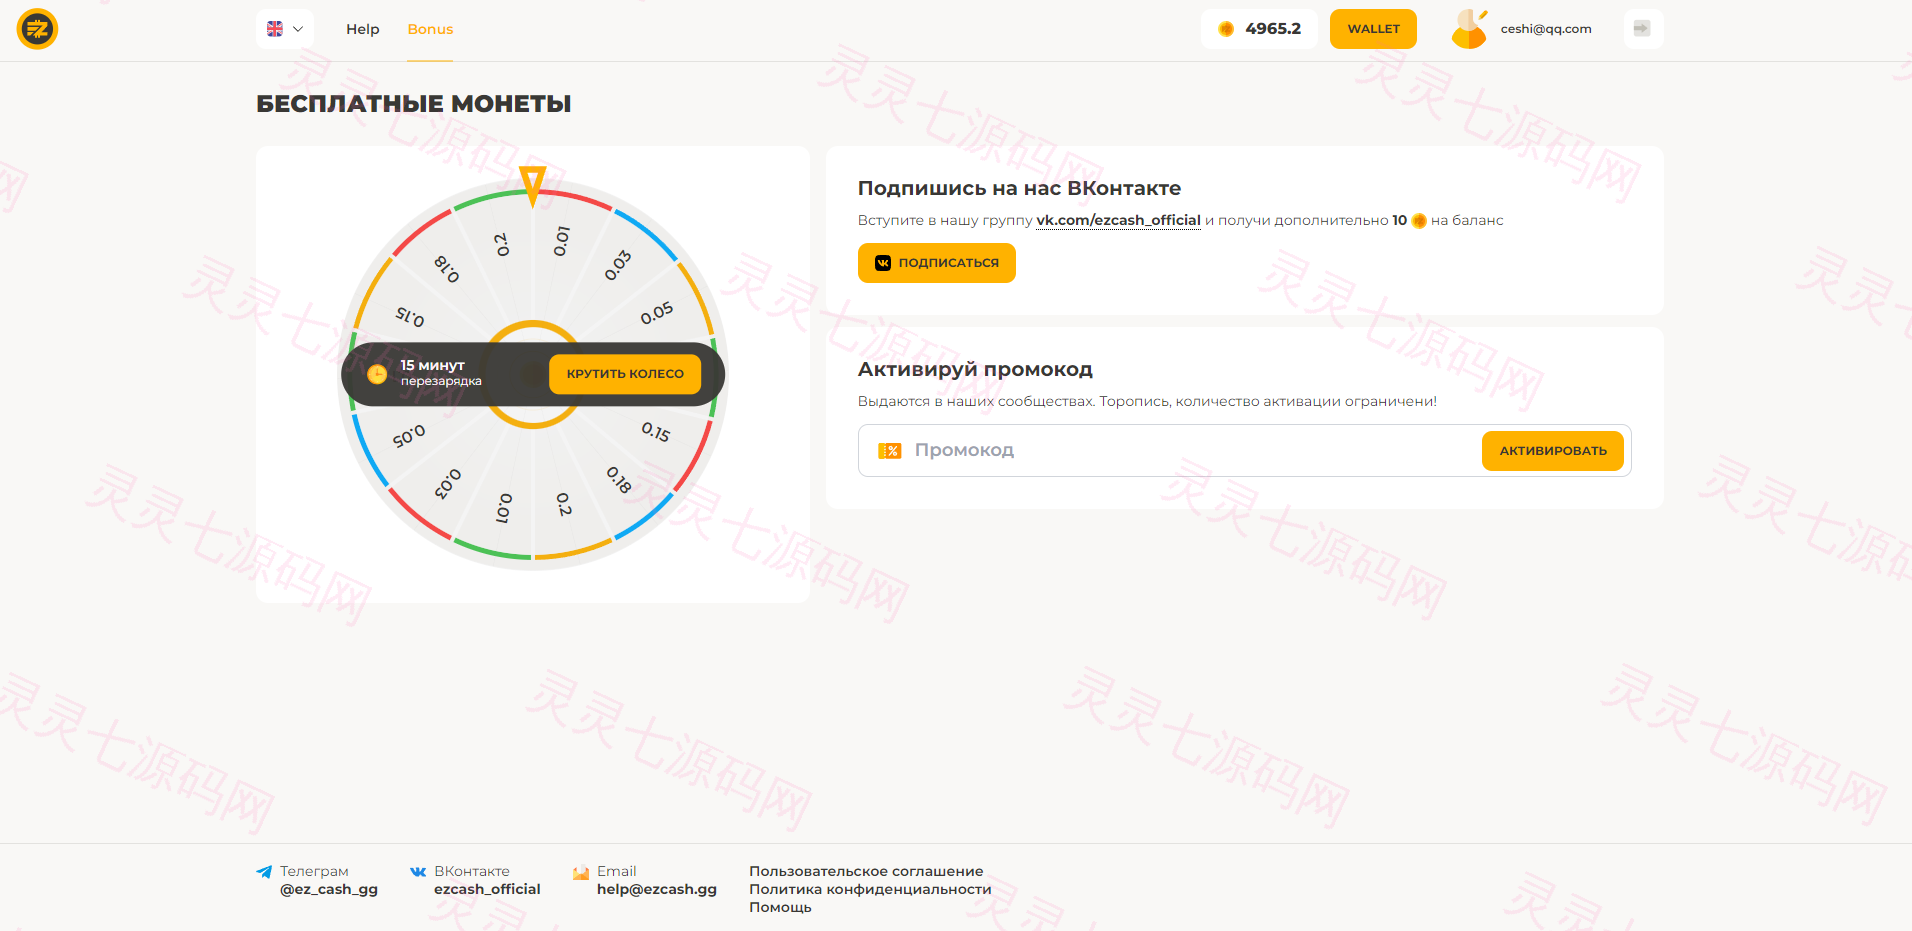Click the EZ logo icon
1912x931 pixels.
[37, 29]
